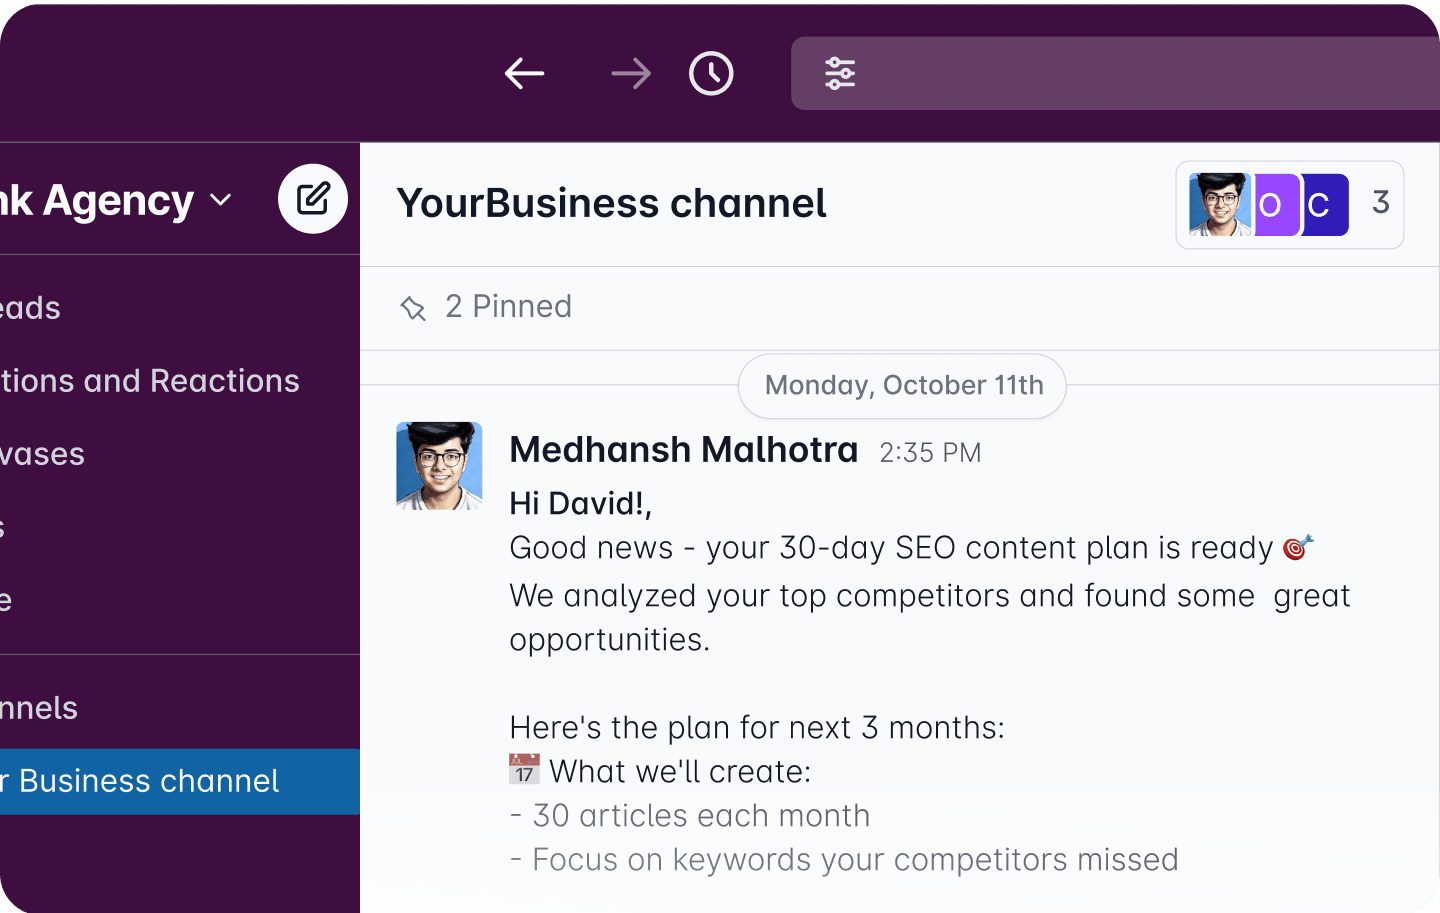
Task: Open search filters with the sliders icon
Action: (841, 73)
